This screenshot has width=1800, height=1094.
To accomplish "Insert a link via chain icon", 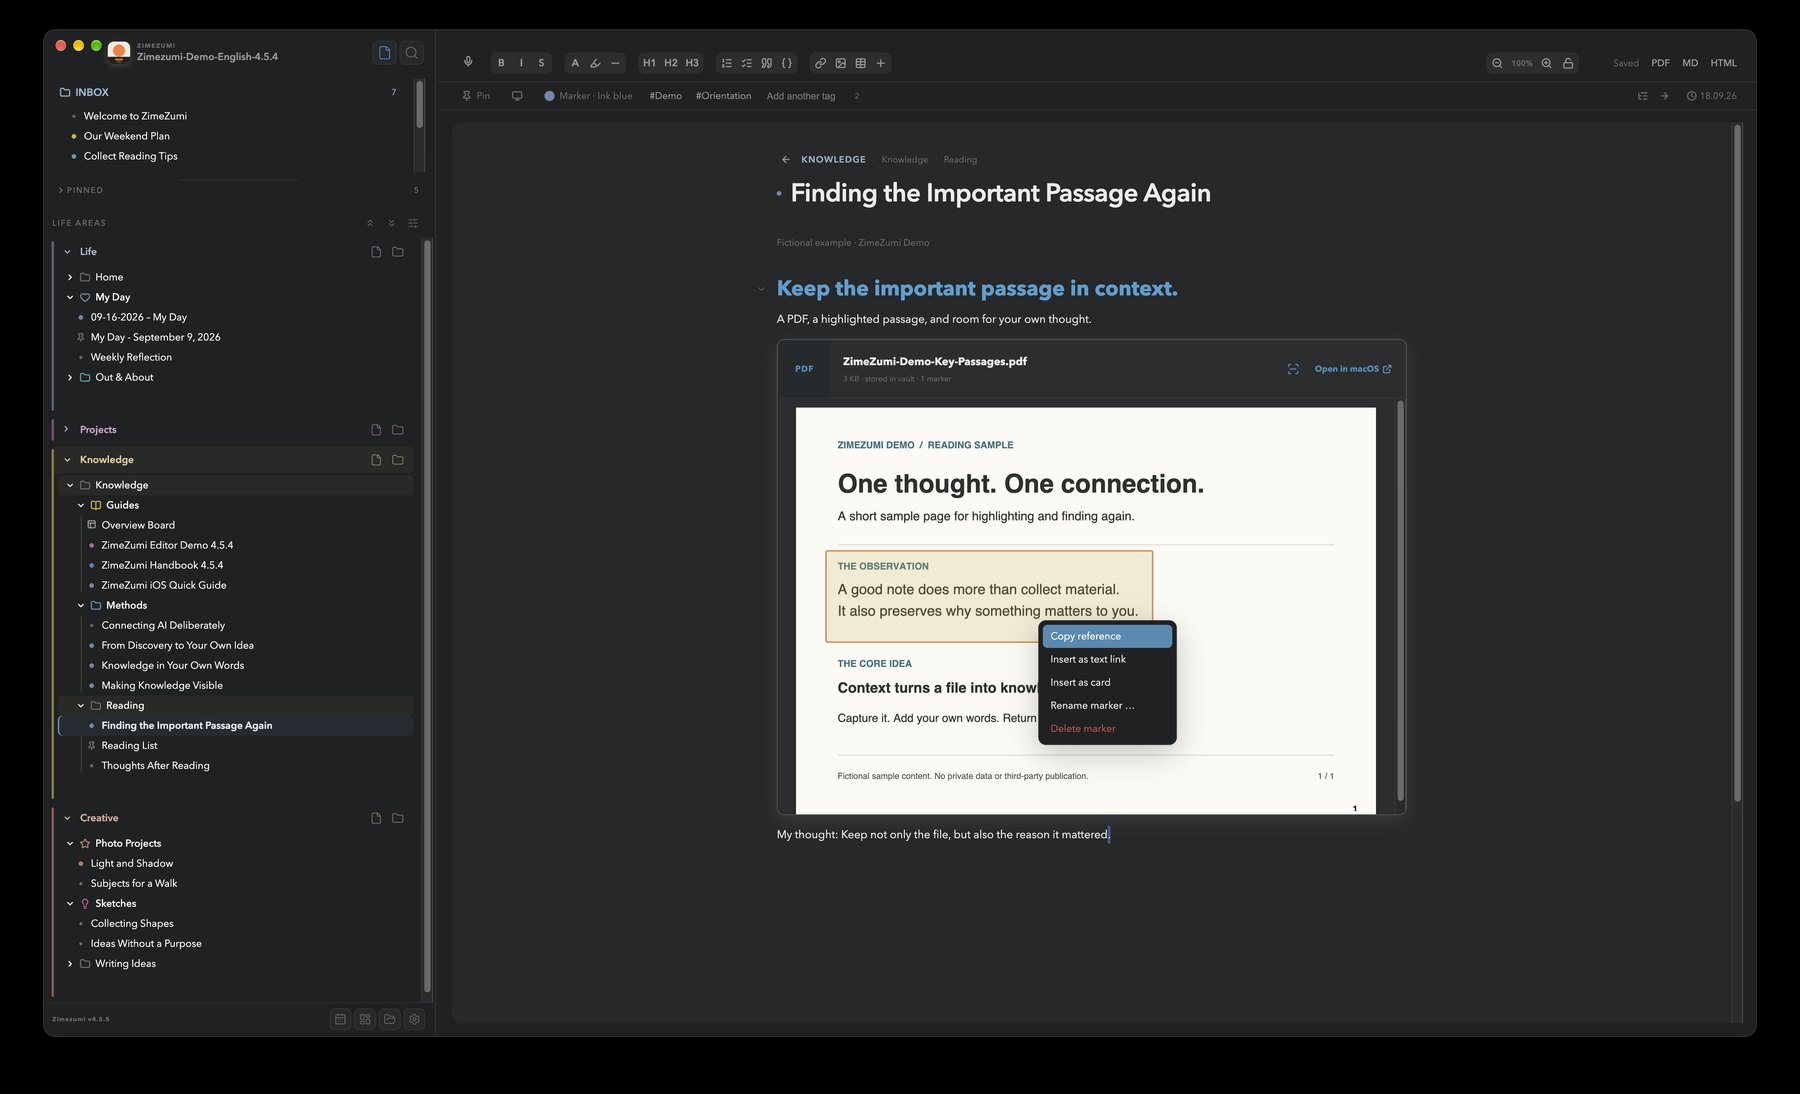I will pyautogui.click(x=820, y=63).
